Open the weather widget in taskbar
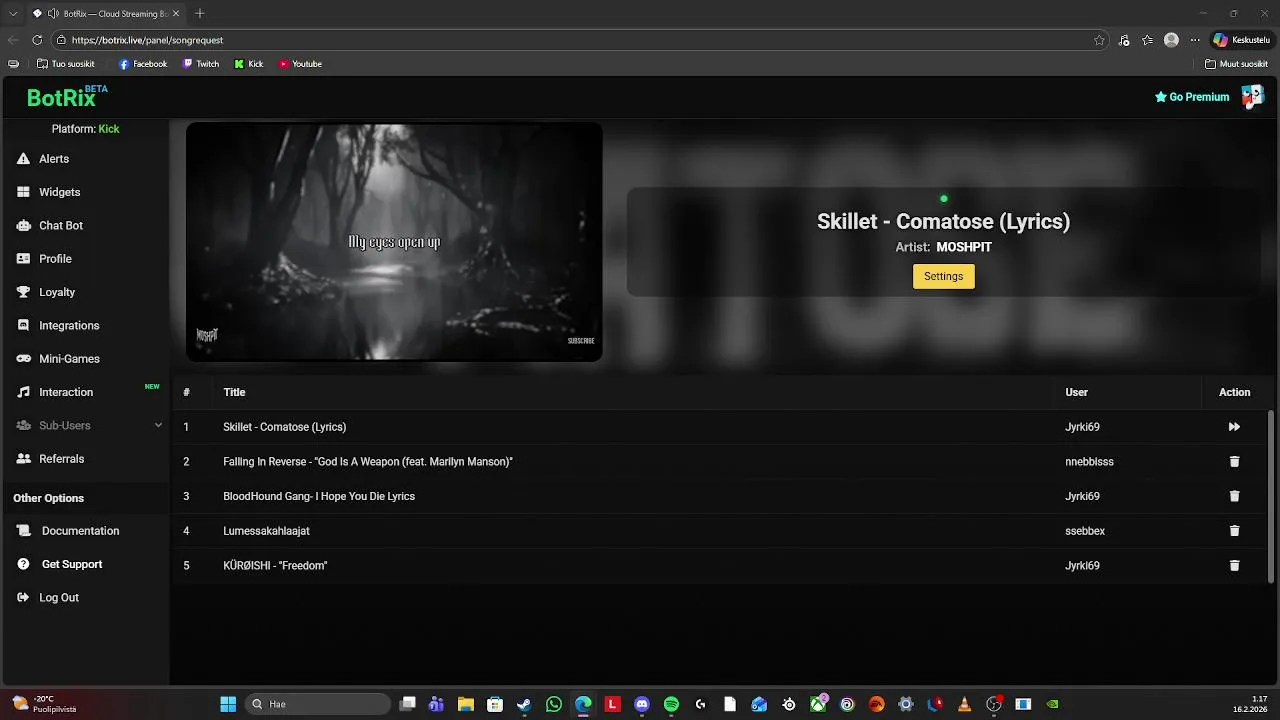 click(x=45, y=704)
